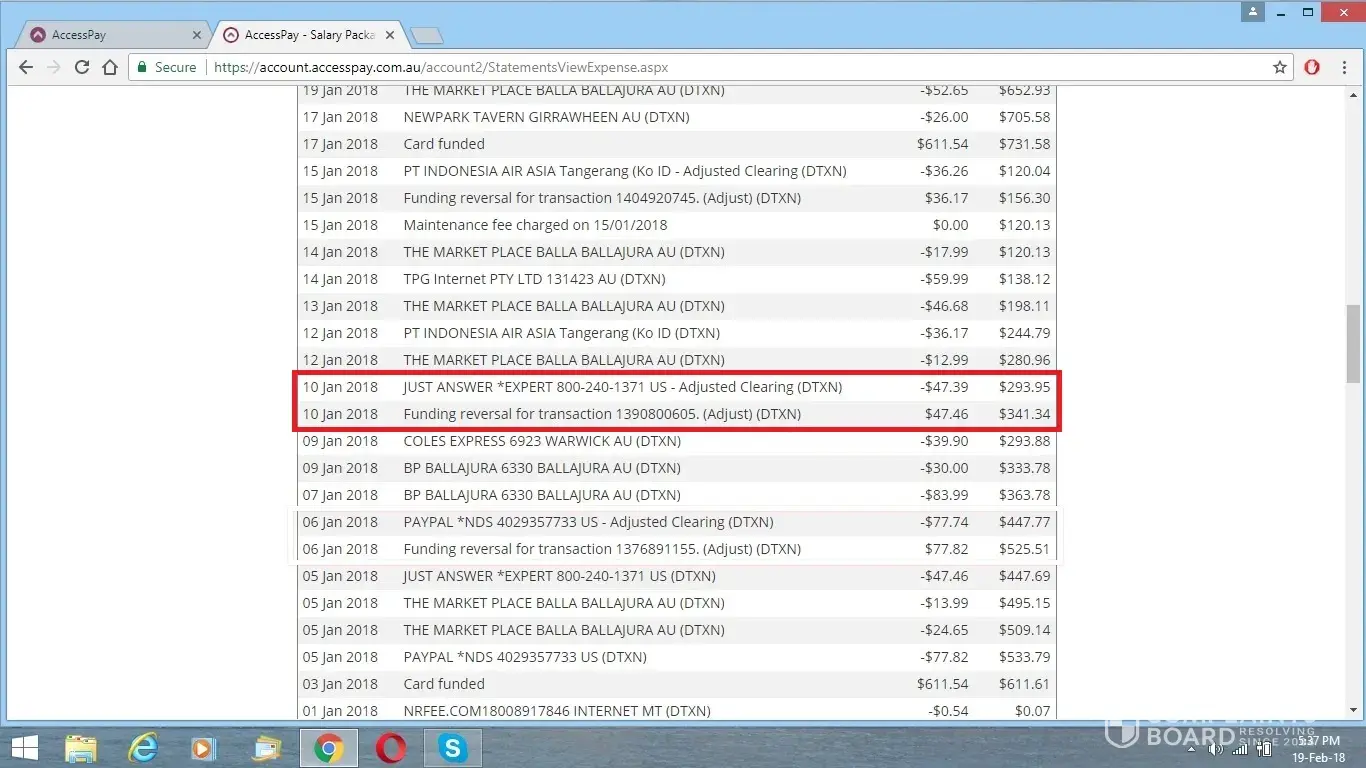Click the JUST ANSWER Adjusted Clearing row

tap(622, 387)
